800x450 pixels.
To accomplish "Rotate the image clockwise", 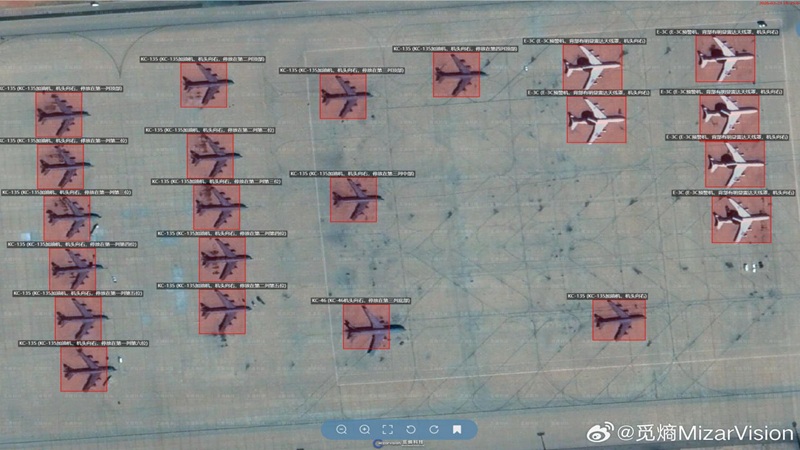I will pos(432,429).
